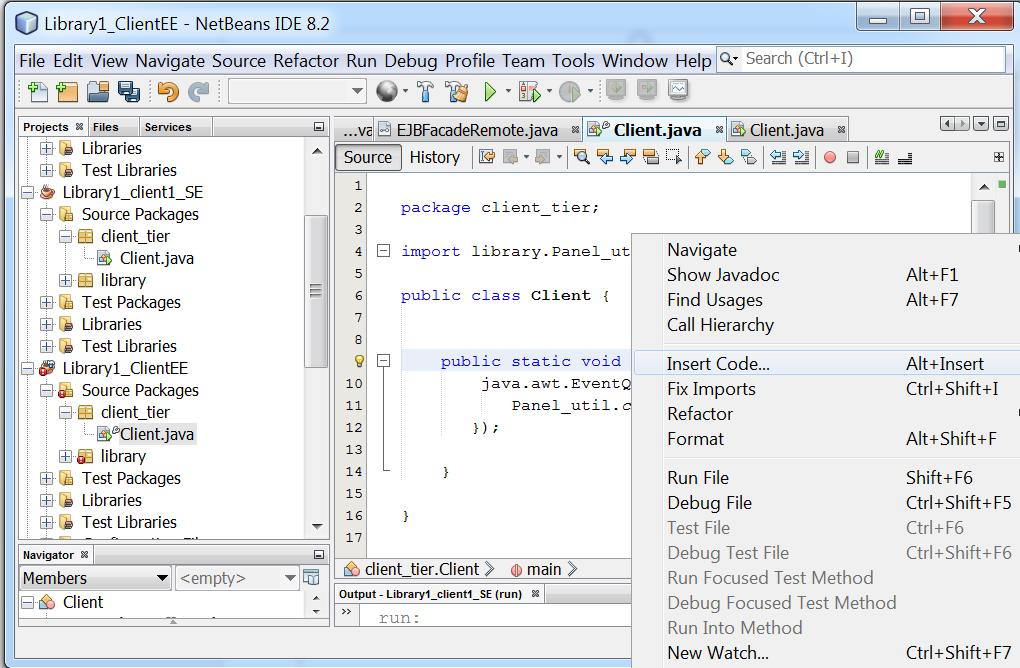Screen dimensions: 1020x668
Task: Collapse the import code fold at line 4
Action: [x=384, y=251]
